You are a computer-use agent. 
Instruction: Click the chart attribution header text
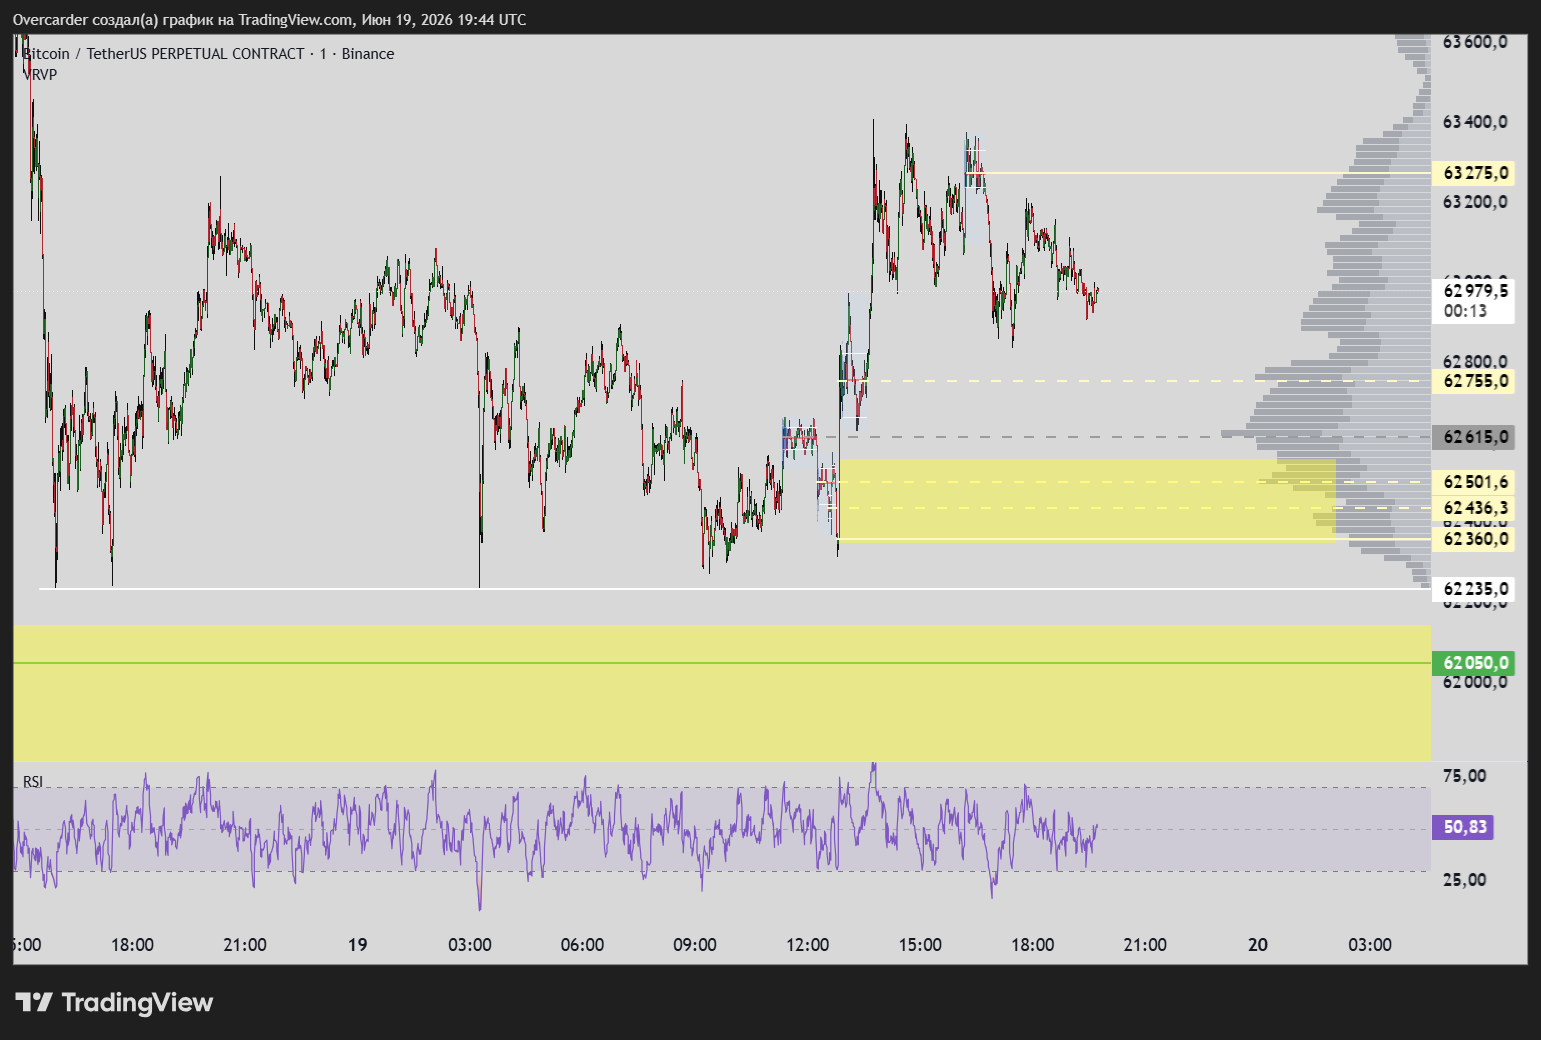(269, 20)
